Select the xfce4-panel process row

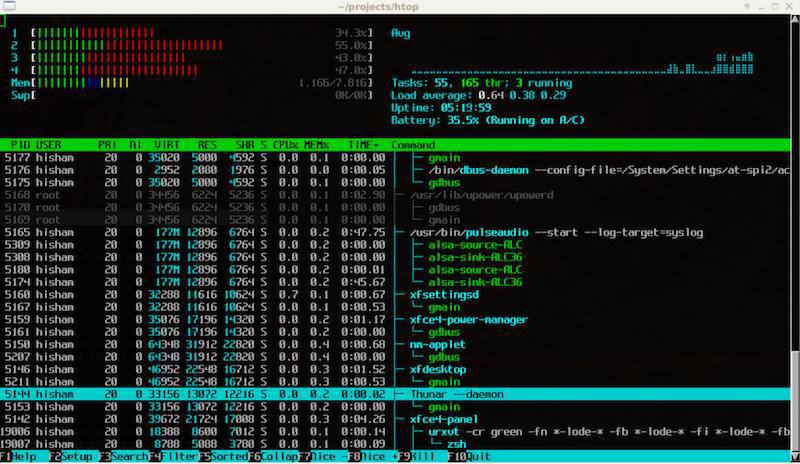pos(395,419)
